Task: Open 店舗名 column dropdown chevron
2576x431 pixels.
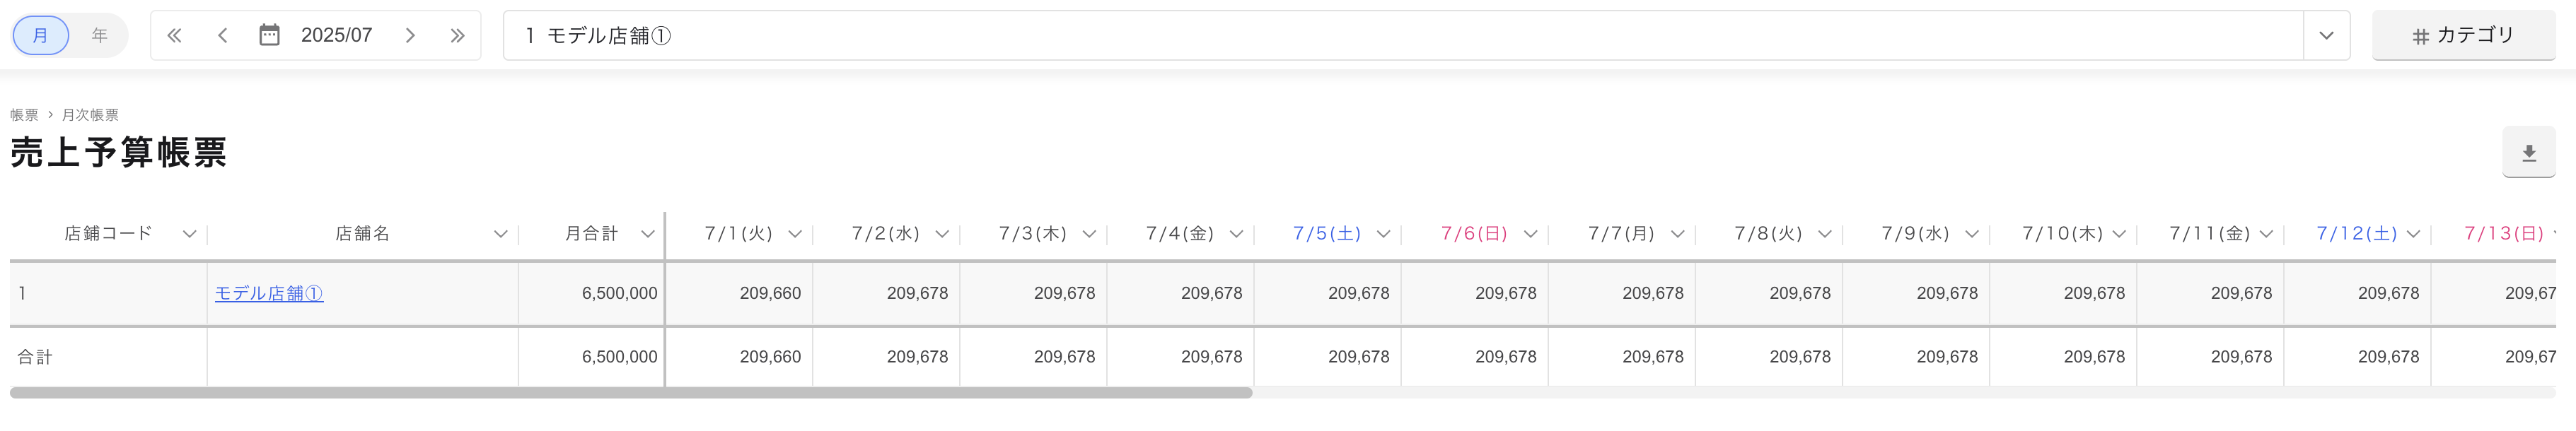Action: (501, 234)
